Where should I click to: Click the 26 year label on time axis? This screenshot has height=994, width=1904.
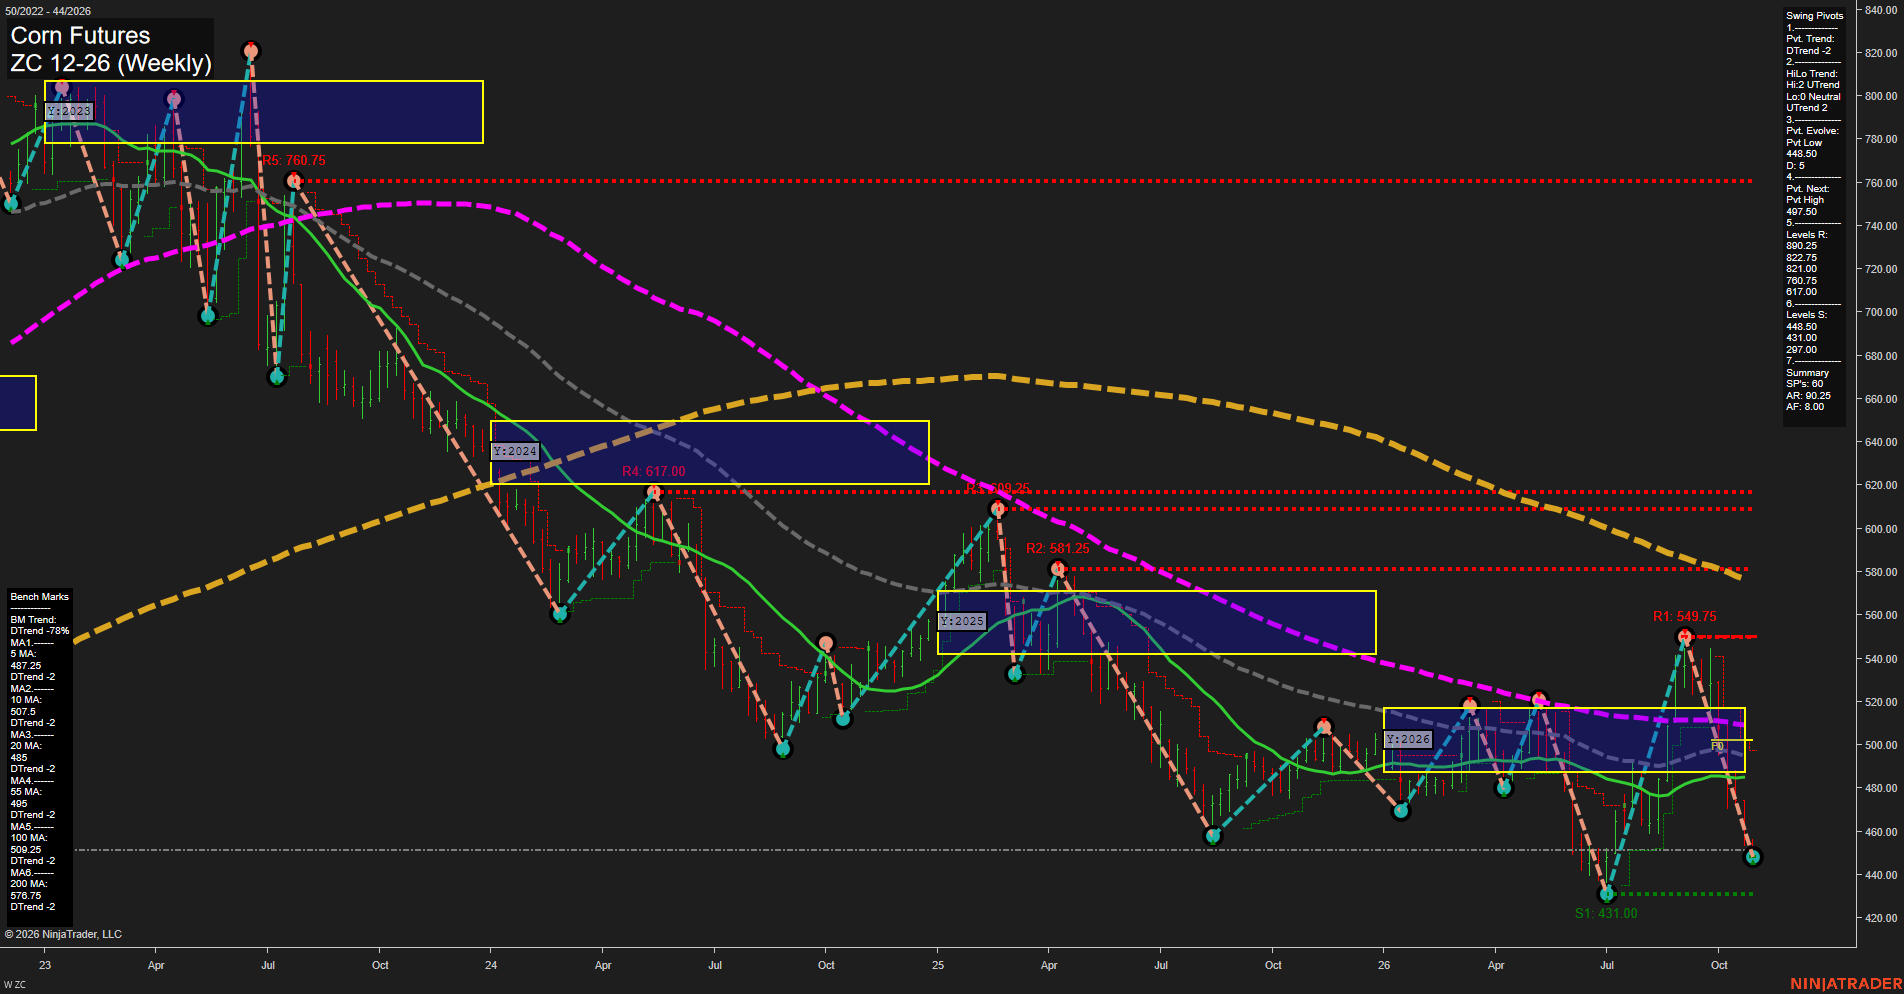(1384, 965)
